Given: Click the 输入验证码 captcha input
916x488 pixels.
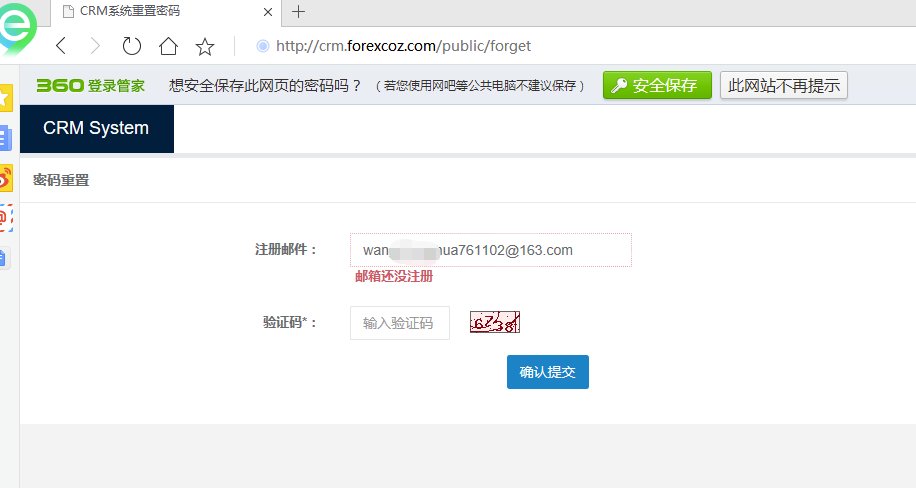Looking at the screenshot, I should tap(400, 323).
